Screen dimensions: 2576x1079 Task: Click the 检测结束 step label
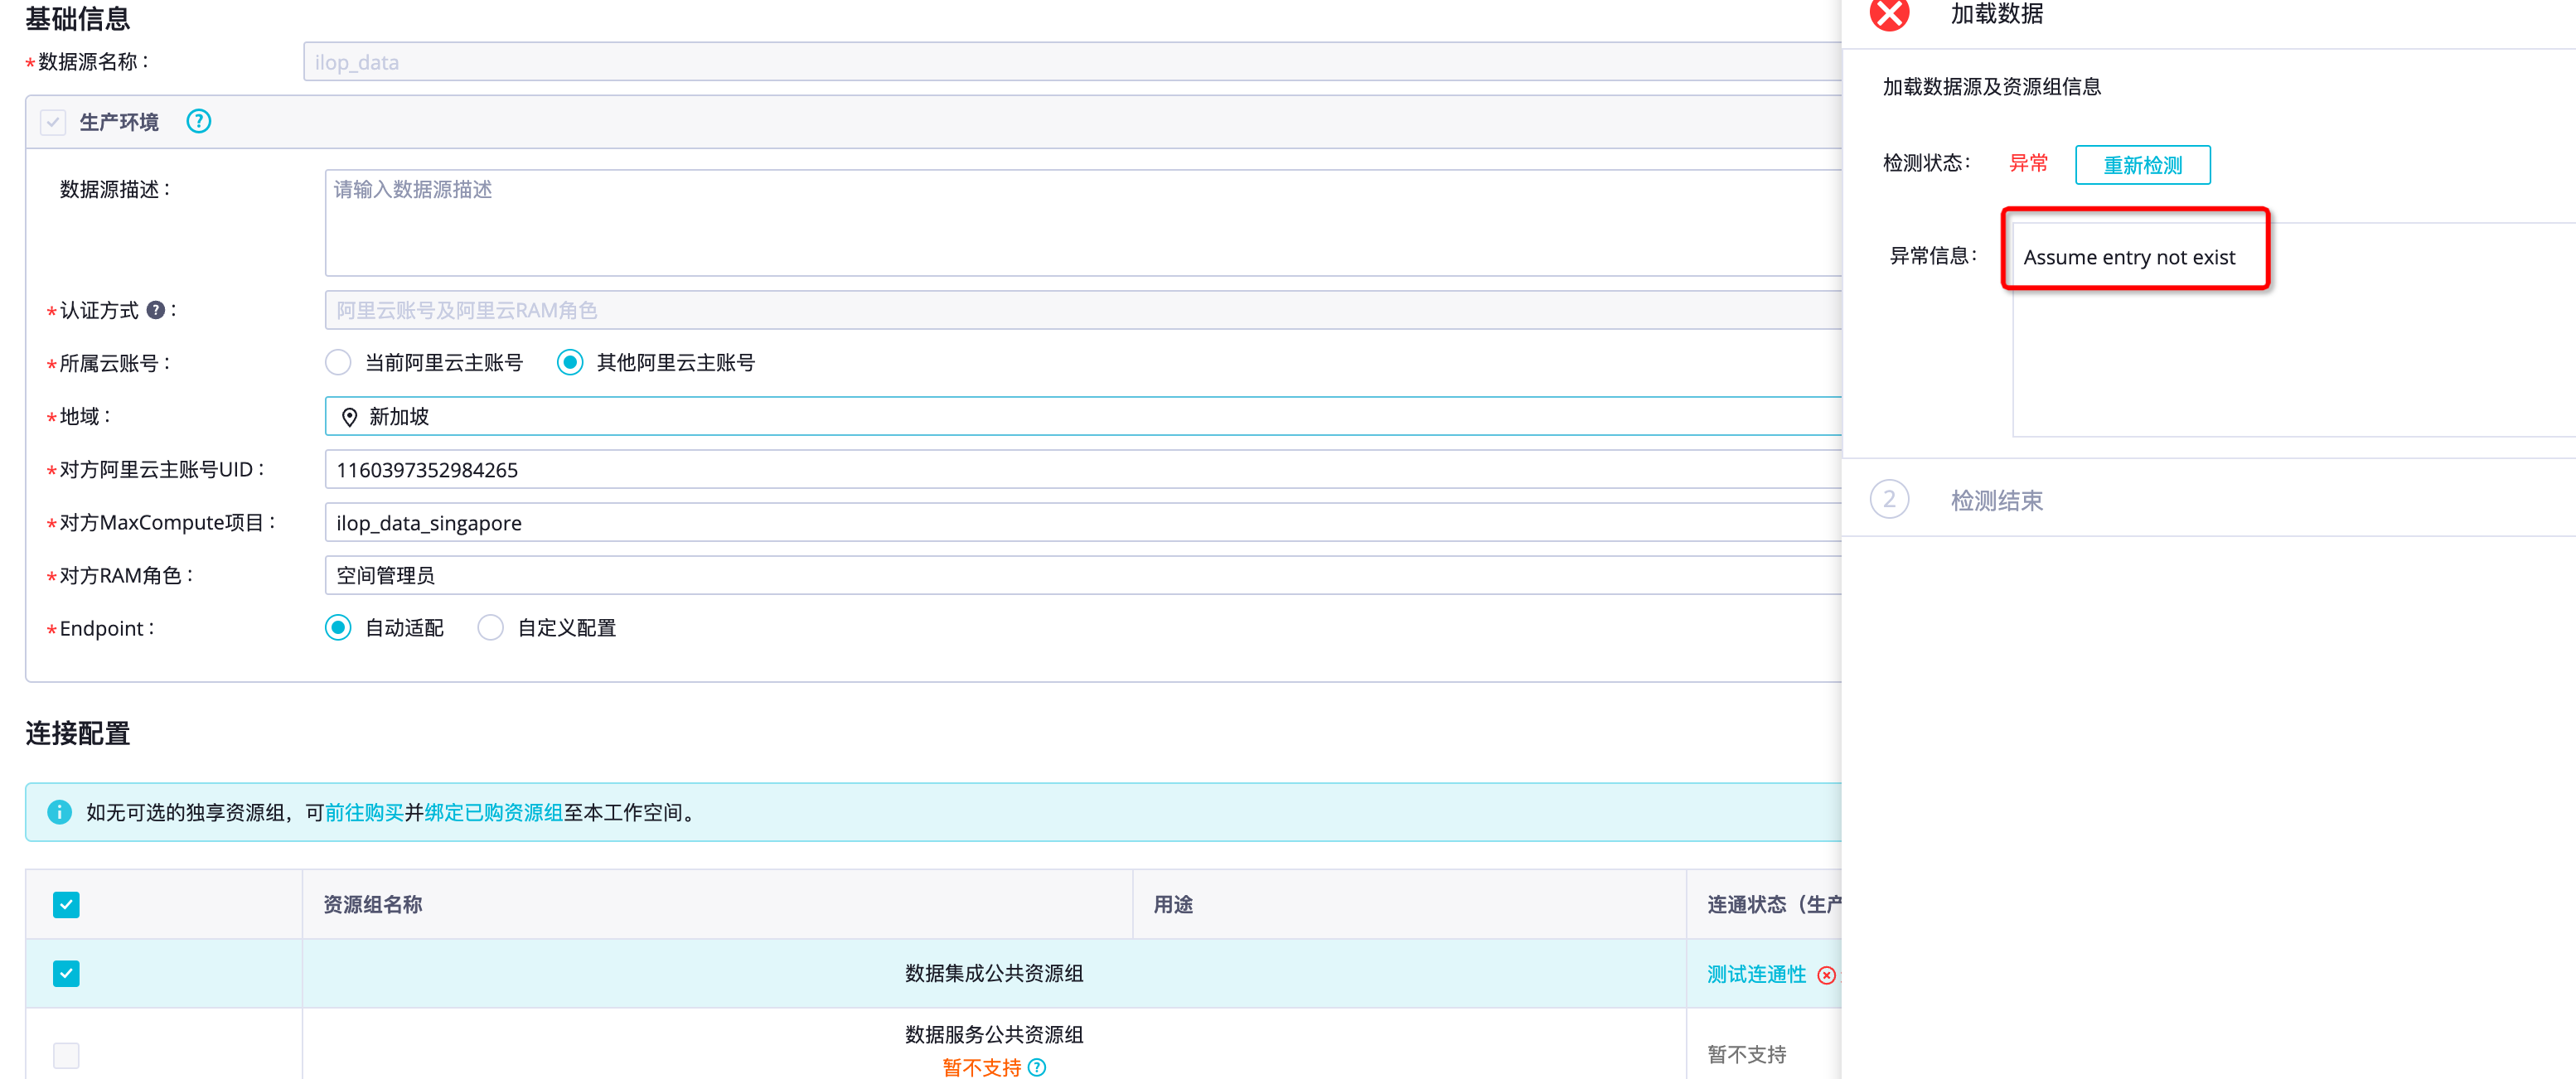1996,500
